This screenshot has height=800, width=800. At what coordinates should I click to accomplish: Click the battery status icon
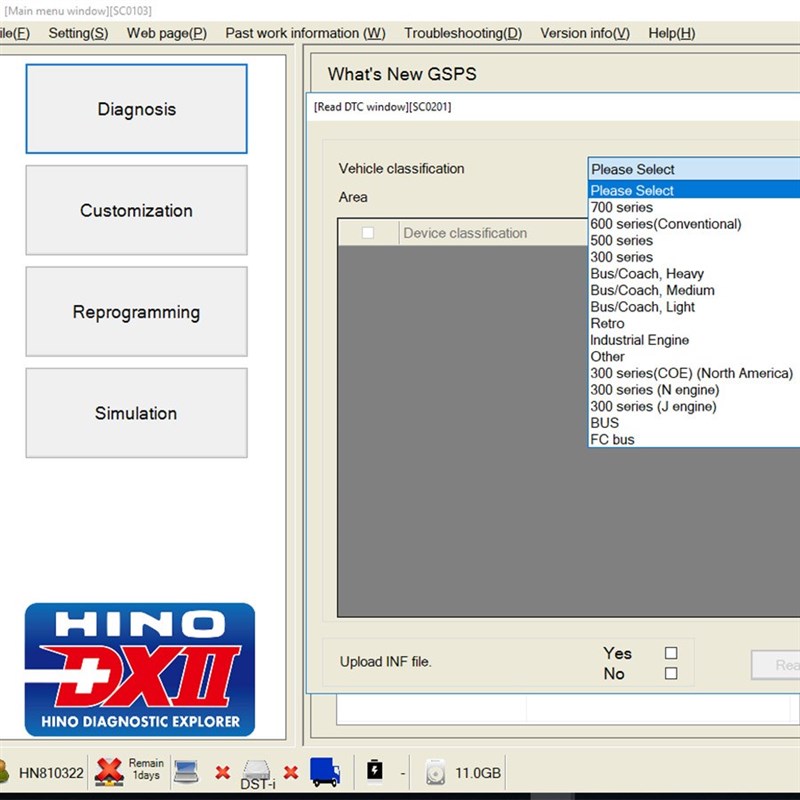(375, 769)
